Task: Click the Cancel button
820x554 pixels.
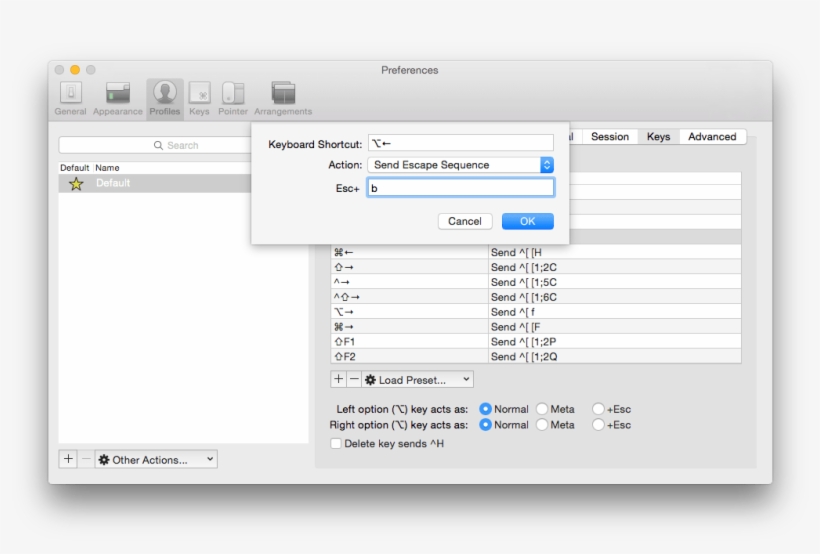Action: [x=464, y=221]
